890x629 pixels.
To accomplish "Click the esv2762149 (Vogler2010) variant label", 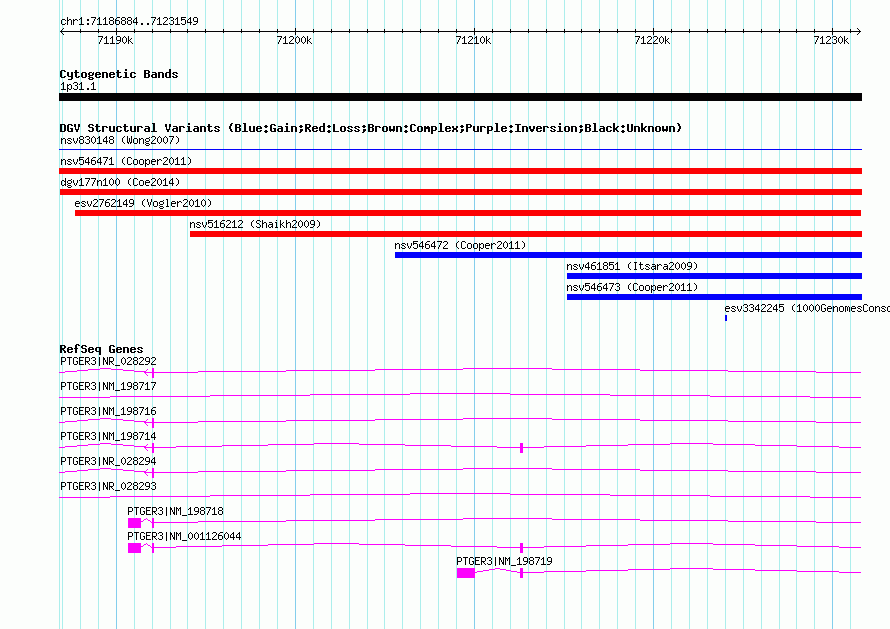I will 143,203.
